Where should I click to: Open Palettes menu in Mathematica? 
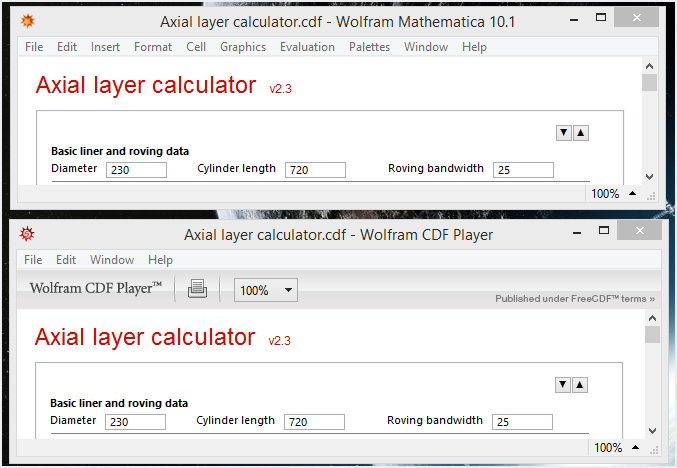tap(369, 47)
